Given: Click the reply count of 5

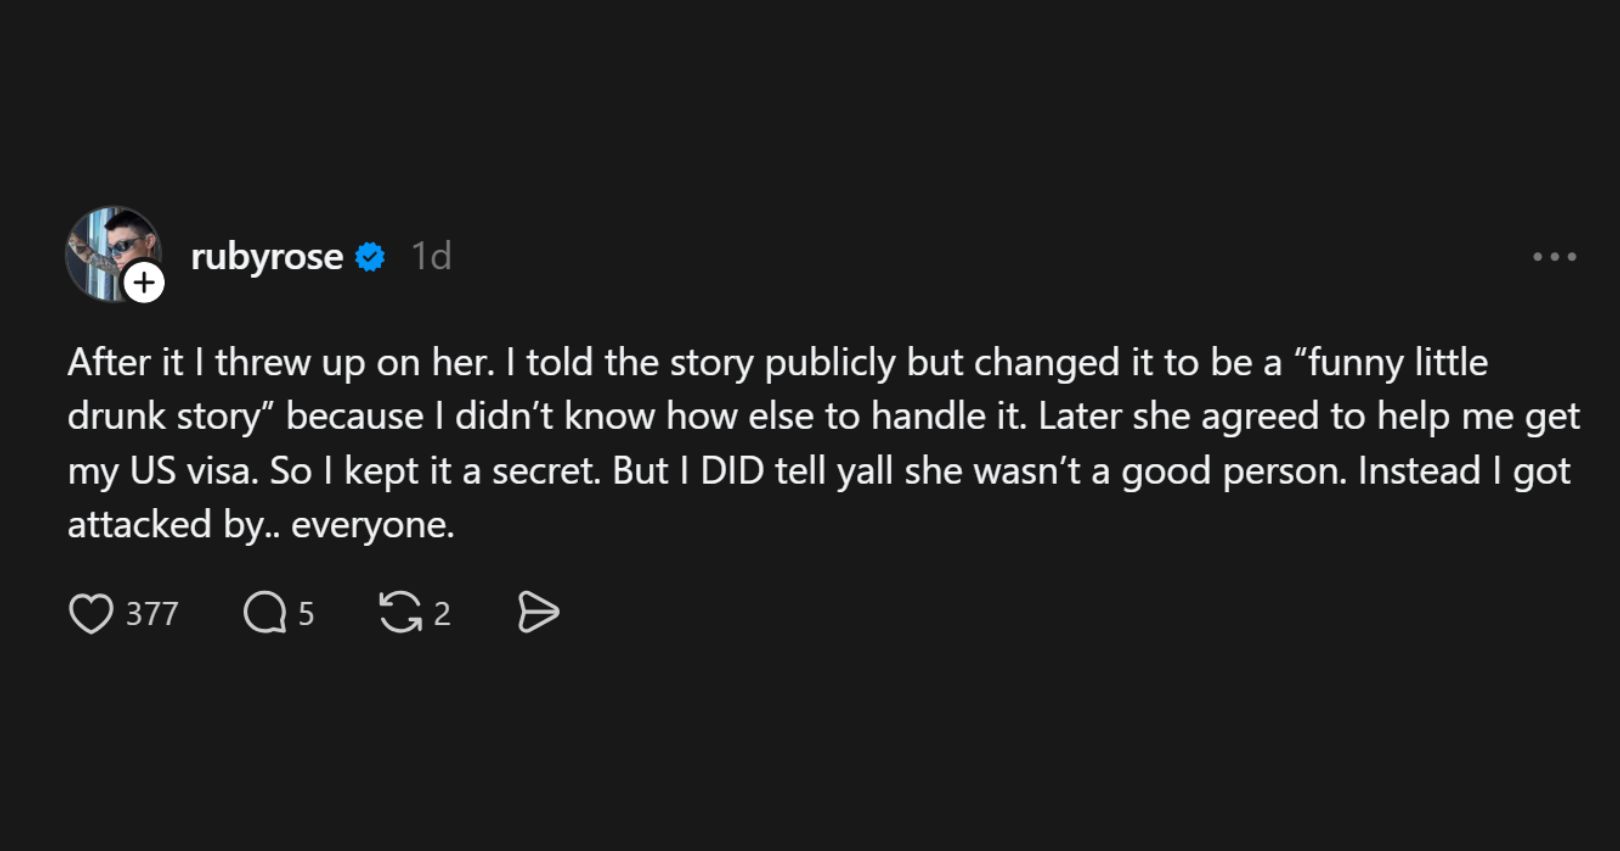Looking at the screenshot, I should (306, 614).
